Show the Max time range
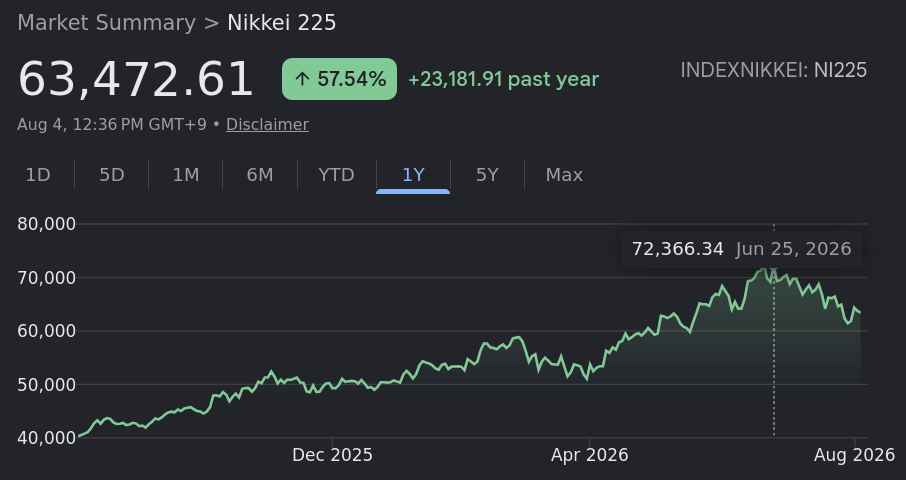 pos(564,174)
